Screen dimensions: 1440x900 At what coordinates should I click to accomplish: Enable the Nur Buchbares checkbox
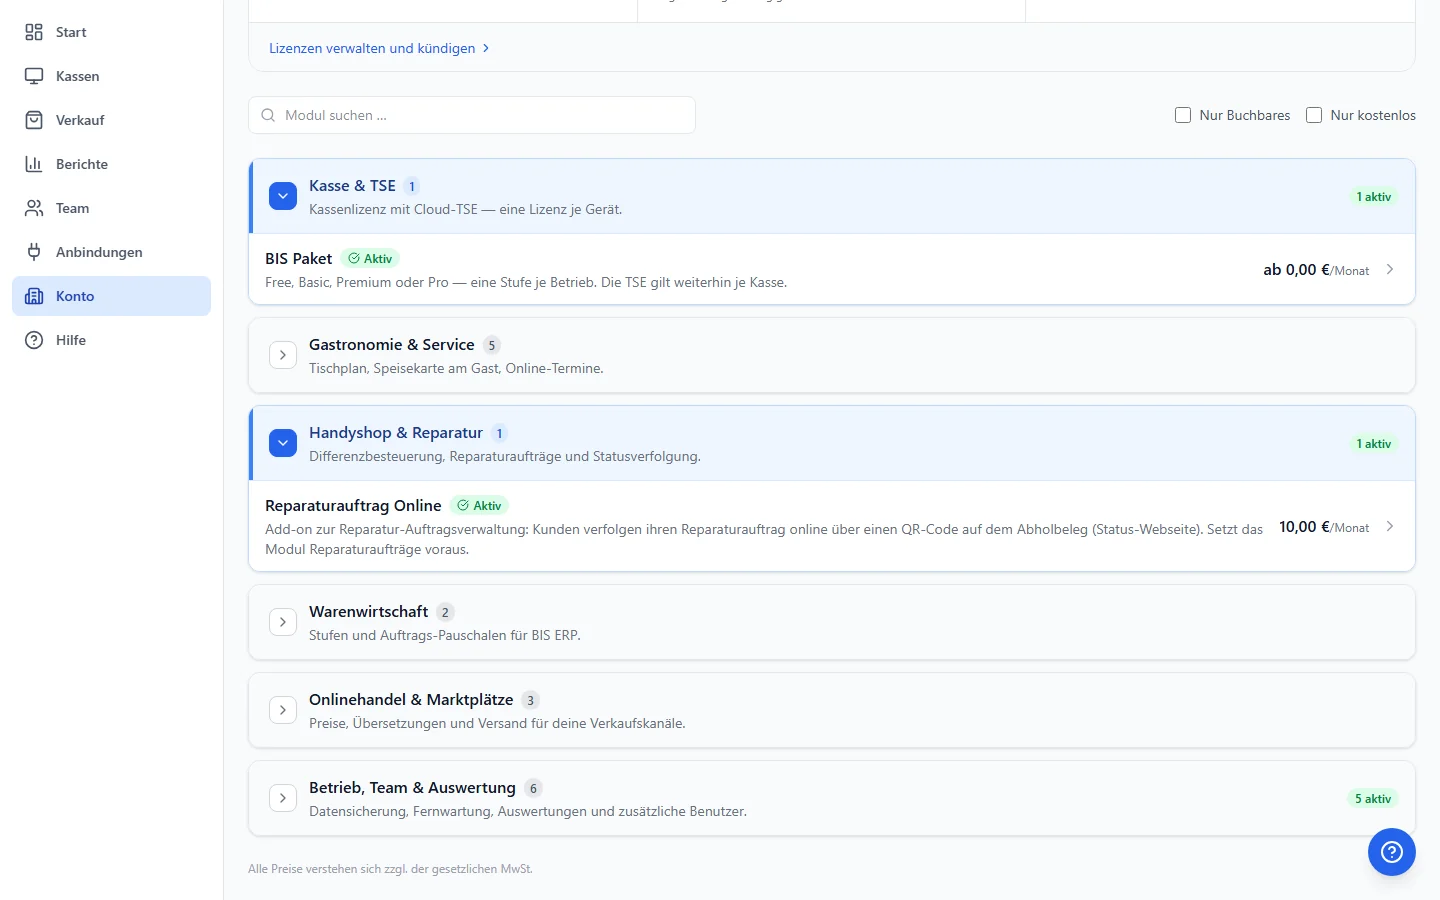[x=1183, y=115]
